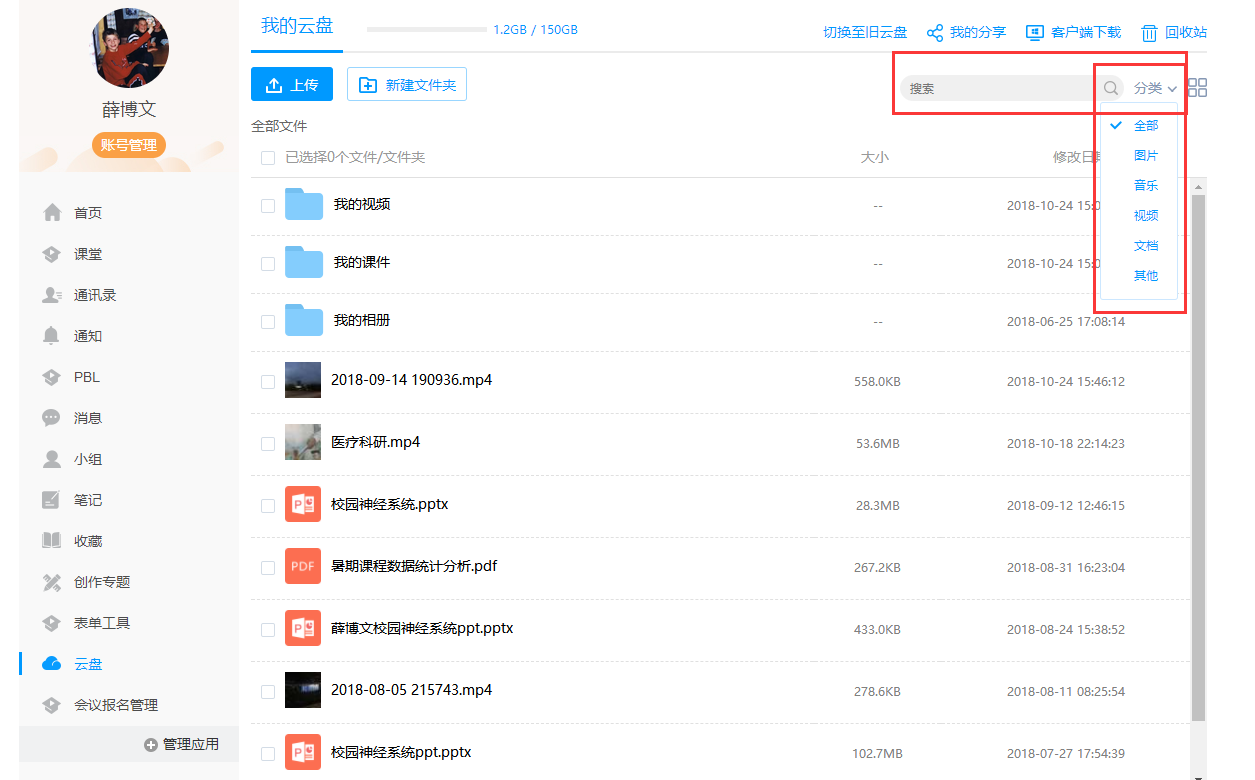Tick checkbox for 薛博文校园神经系统ppt.pptx
This screenshot has width=1255, height=780.
click(268, 629)
